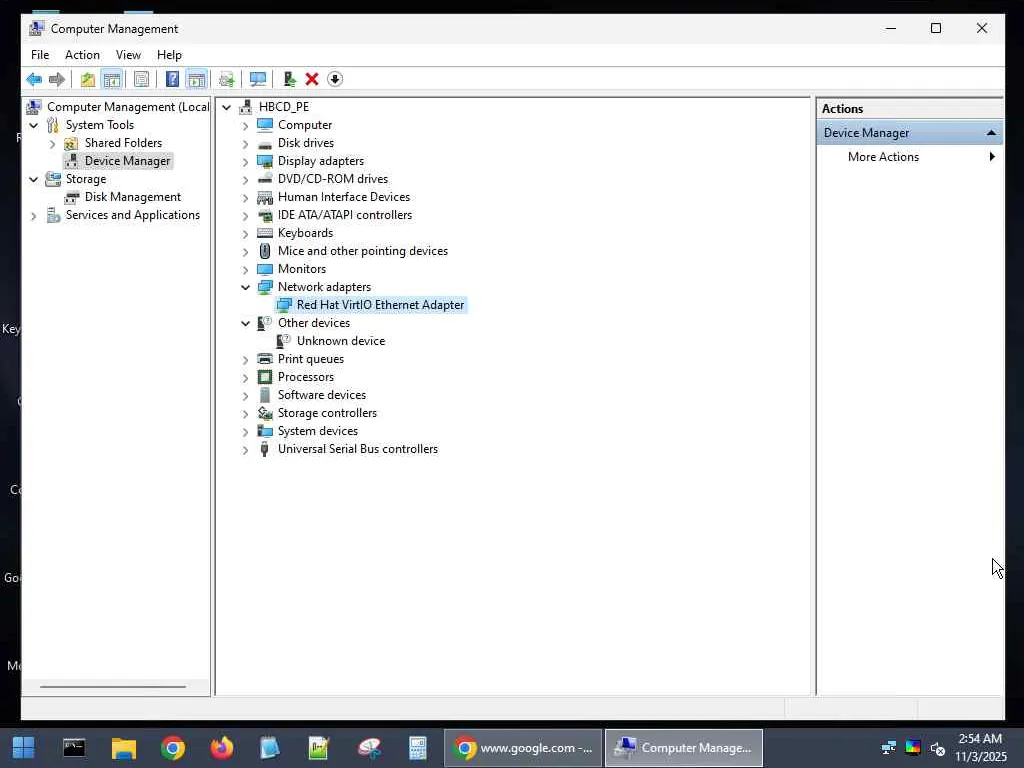Click the clock showing 2:54 AM

click(980, 739)
